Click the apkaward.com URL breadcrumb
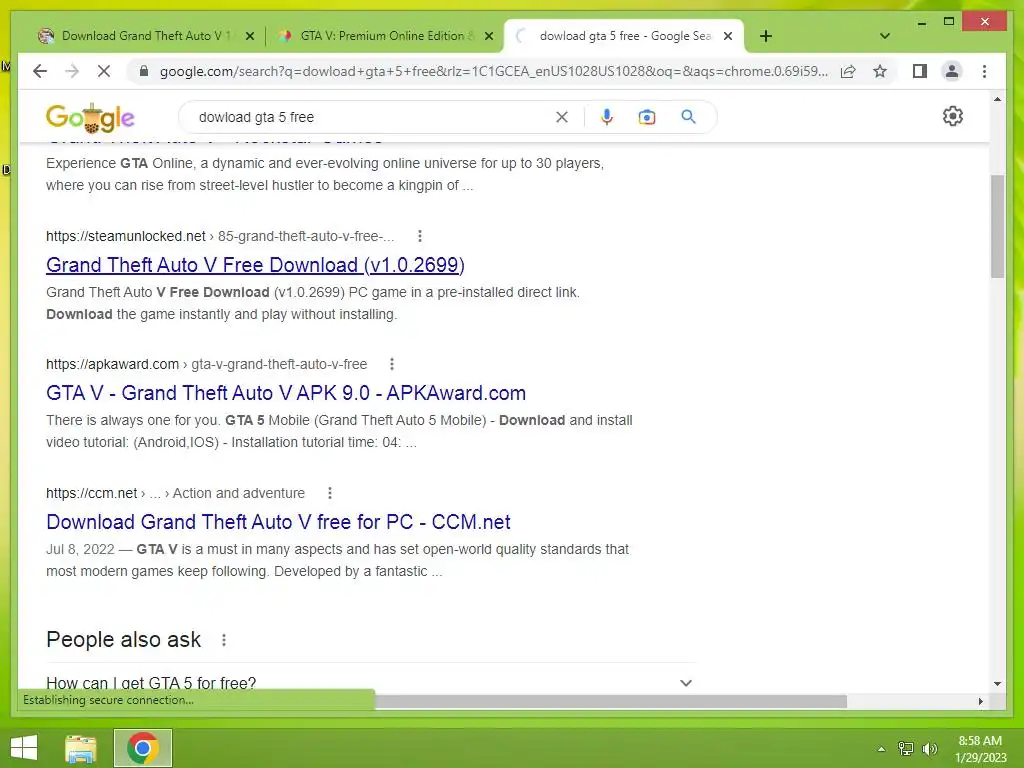The image size is (1024, 768). pyautogui.click(x=206, y=364)
